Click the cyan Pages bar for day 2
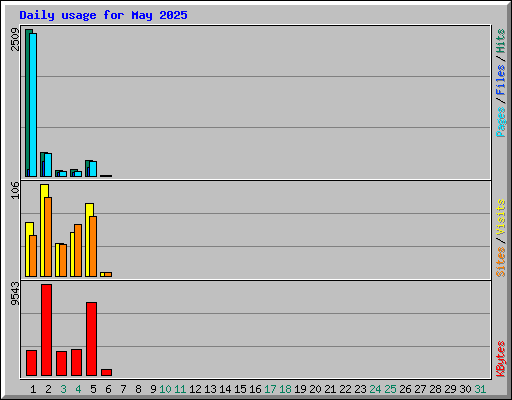 coord(48,165)
